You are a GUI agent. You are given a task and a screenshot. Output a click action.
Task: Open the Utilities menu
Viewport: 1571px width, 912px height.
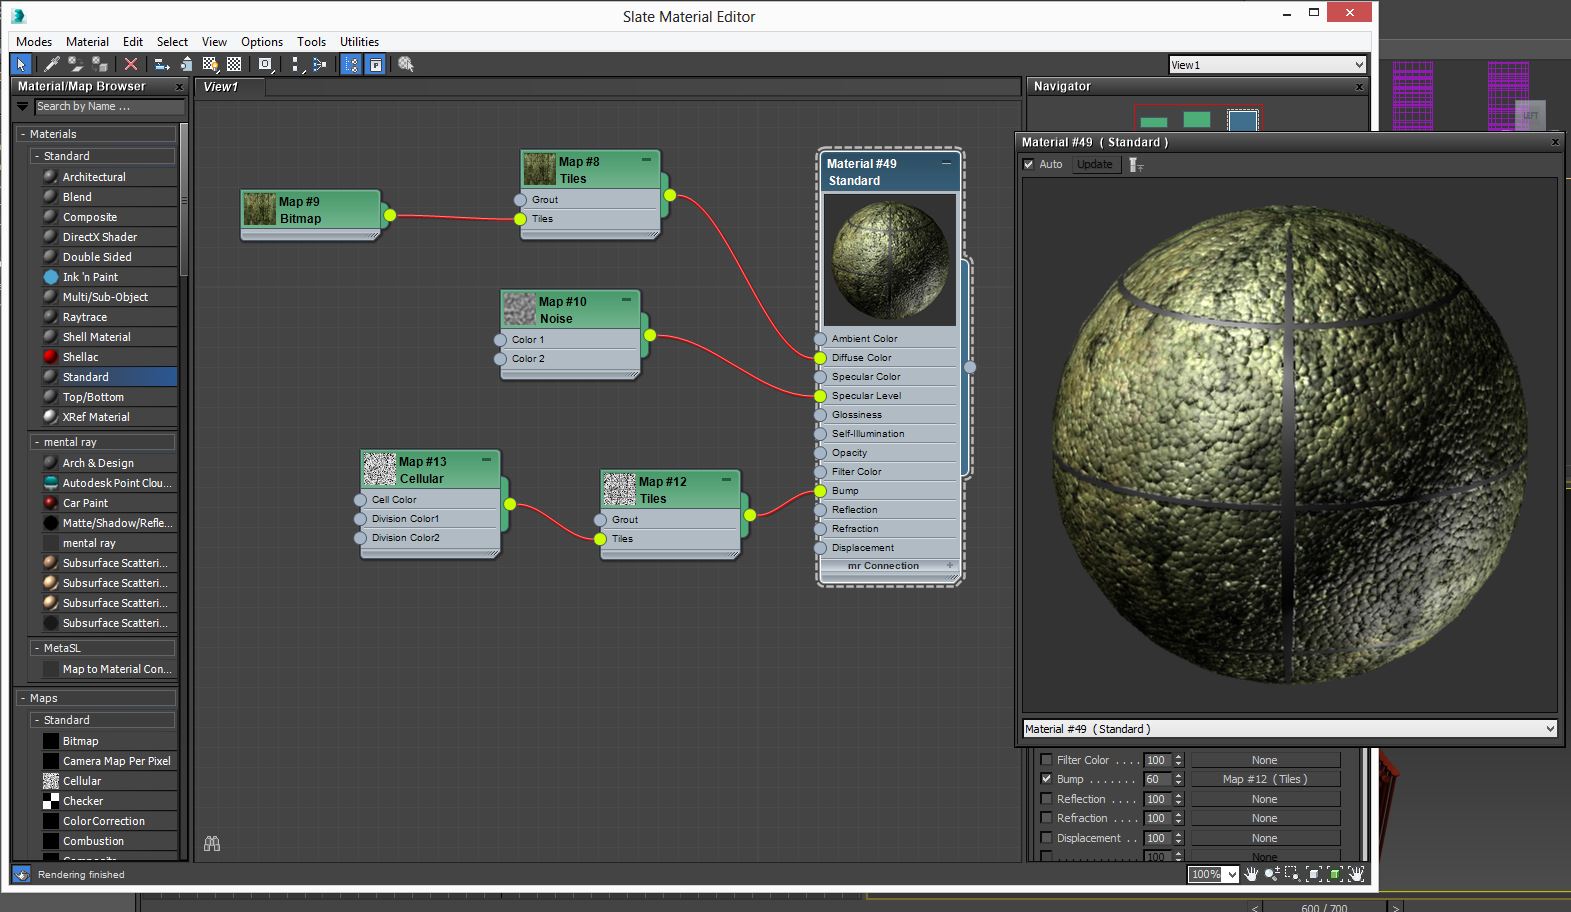pos(359,42)
